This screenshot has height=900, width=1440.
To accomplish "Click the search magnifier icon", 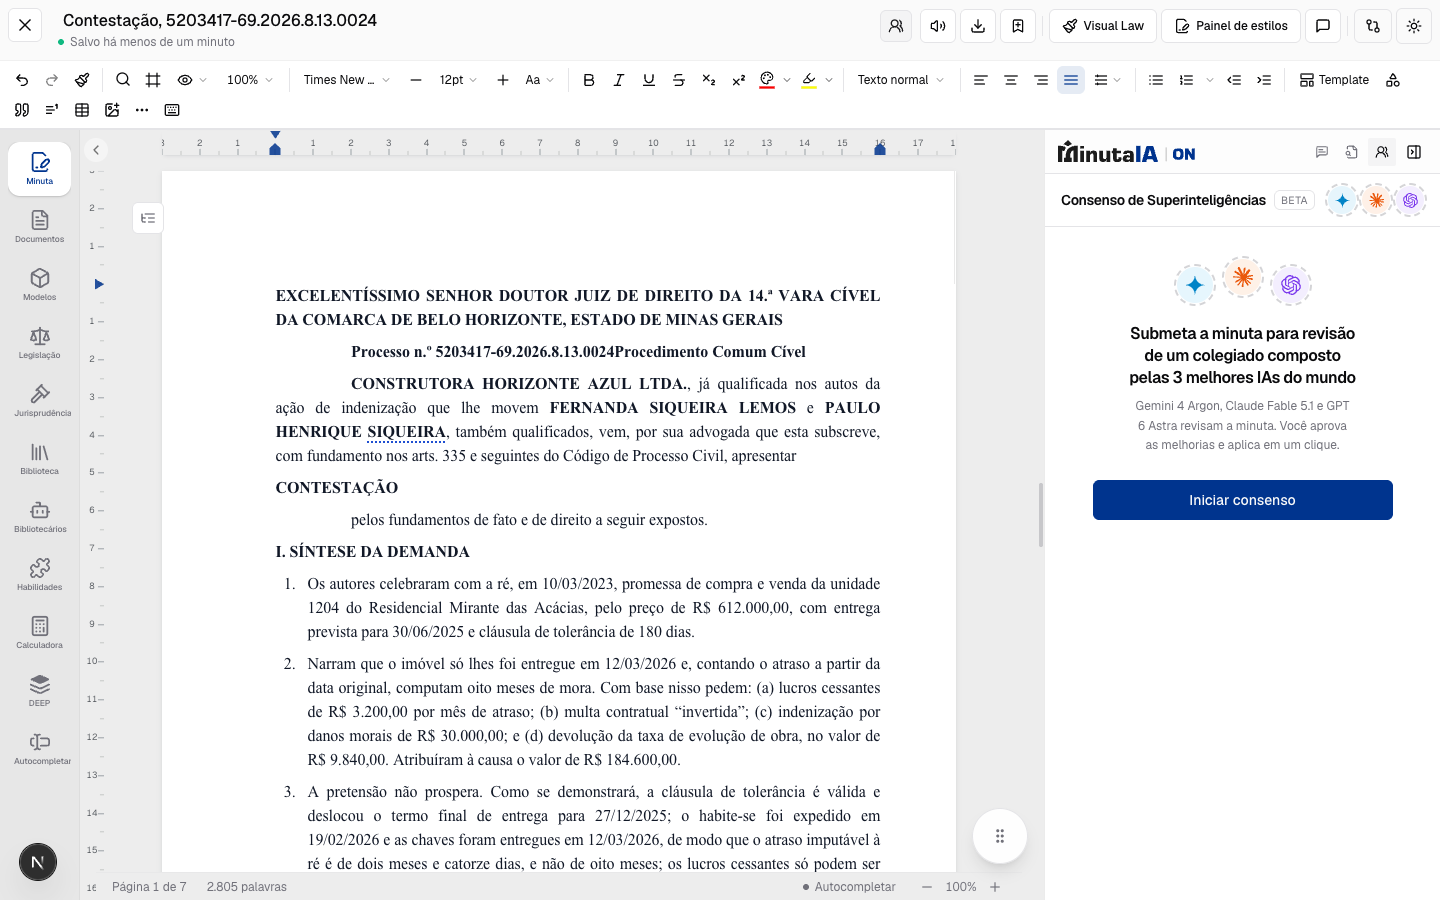I will pyautogui.click(x=123, y=80).
